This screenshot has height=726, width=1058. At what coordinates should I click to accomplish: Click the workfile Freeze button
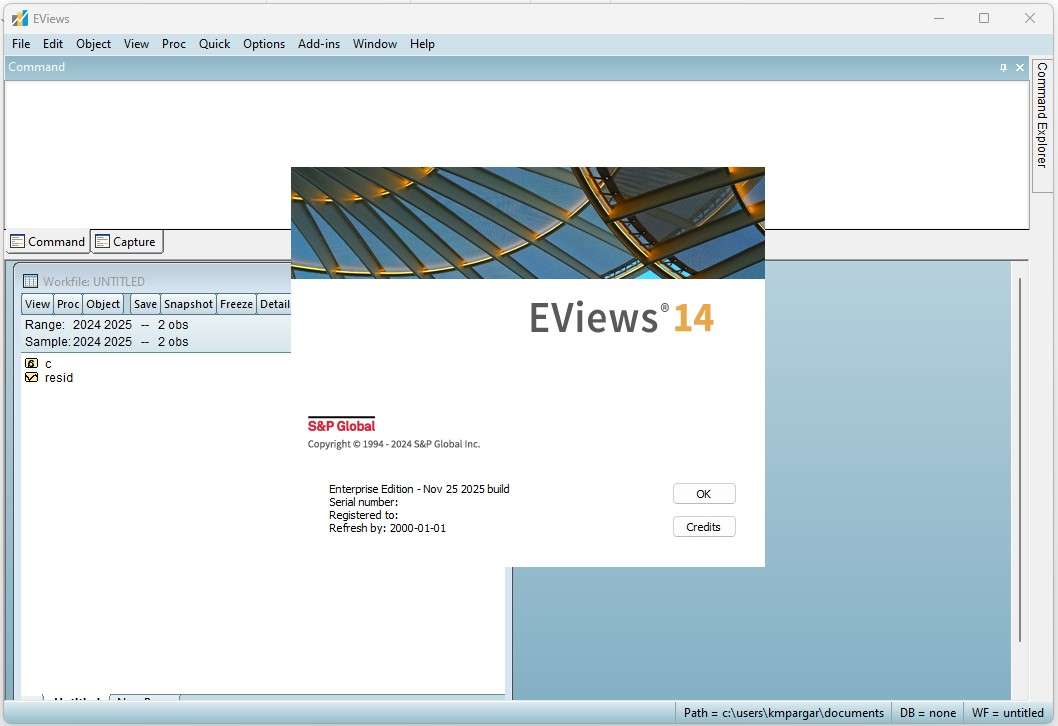click(236, 304)
